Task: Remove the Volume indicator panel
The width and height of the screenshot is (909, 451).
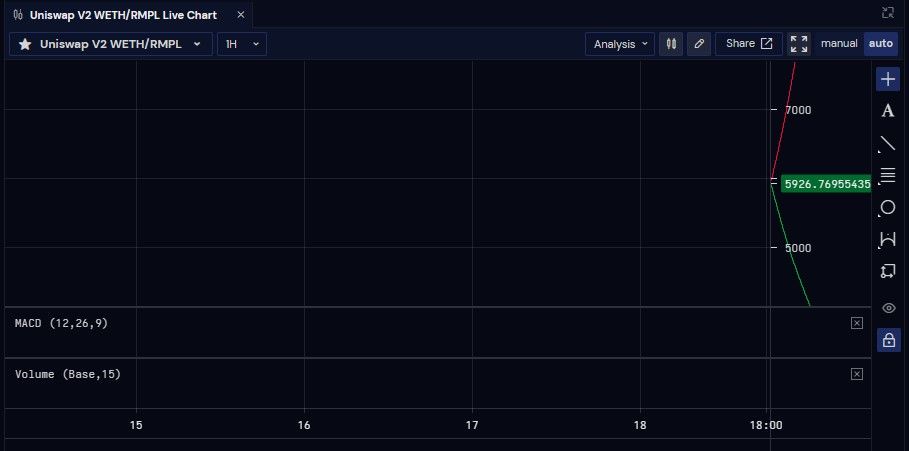Action: point(857,374)
